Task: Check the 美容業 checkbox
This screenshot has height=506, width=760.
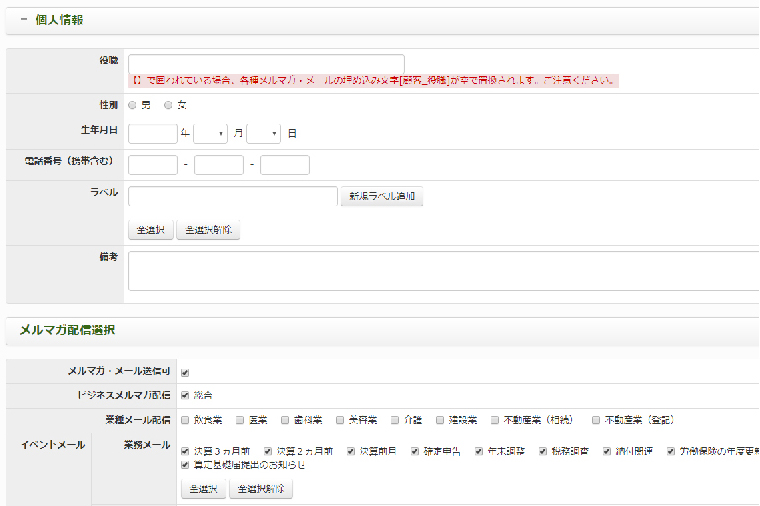Action: click(x=340, y=420)
